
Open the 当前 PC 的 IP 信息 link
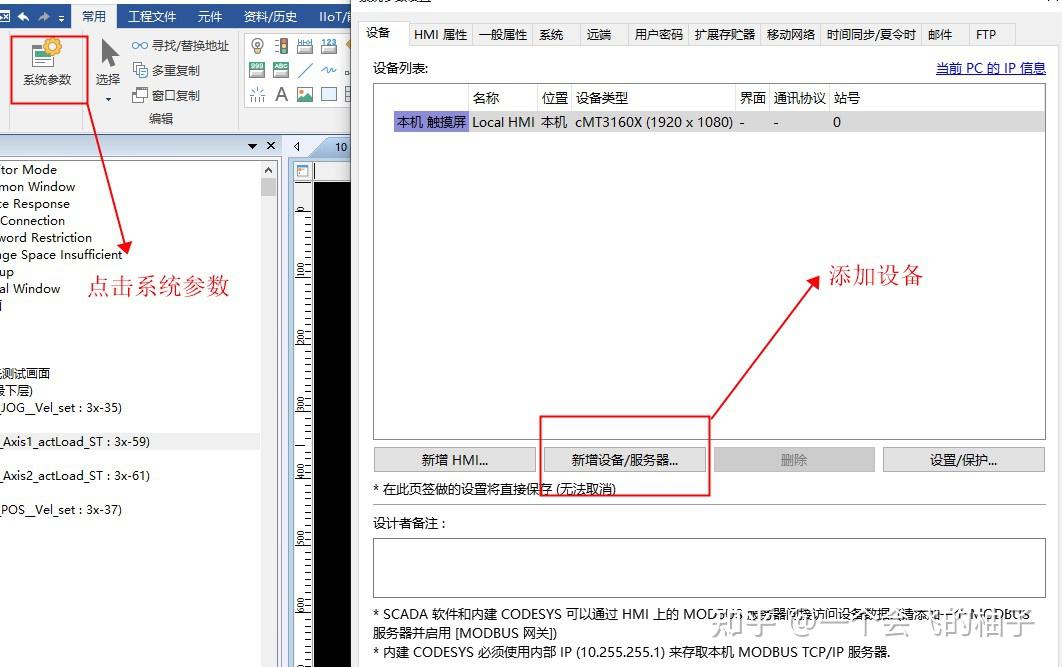click(990, 68)
